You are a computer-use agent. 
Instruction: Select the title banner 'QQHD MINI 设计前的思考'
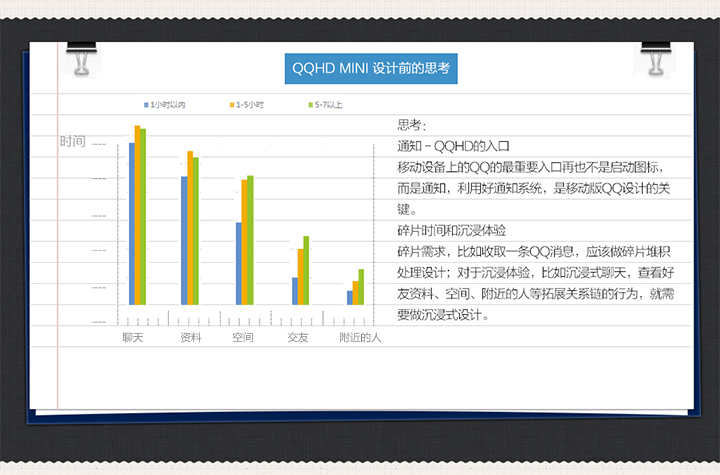[x=371, y=68]
